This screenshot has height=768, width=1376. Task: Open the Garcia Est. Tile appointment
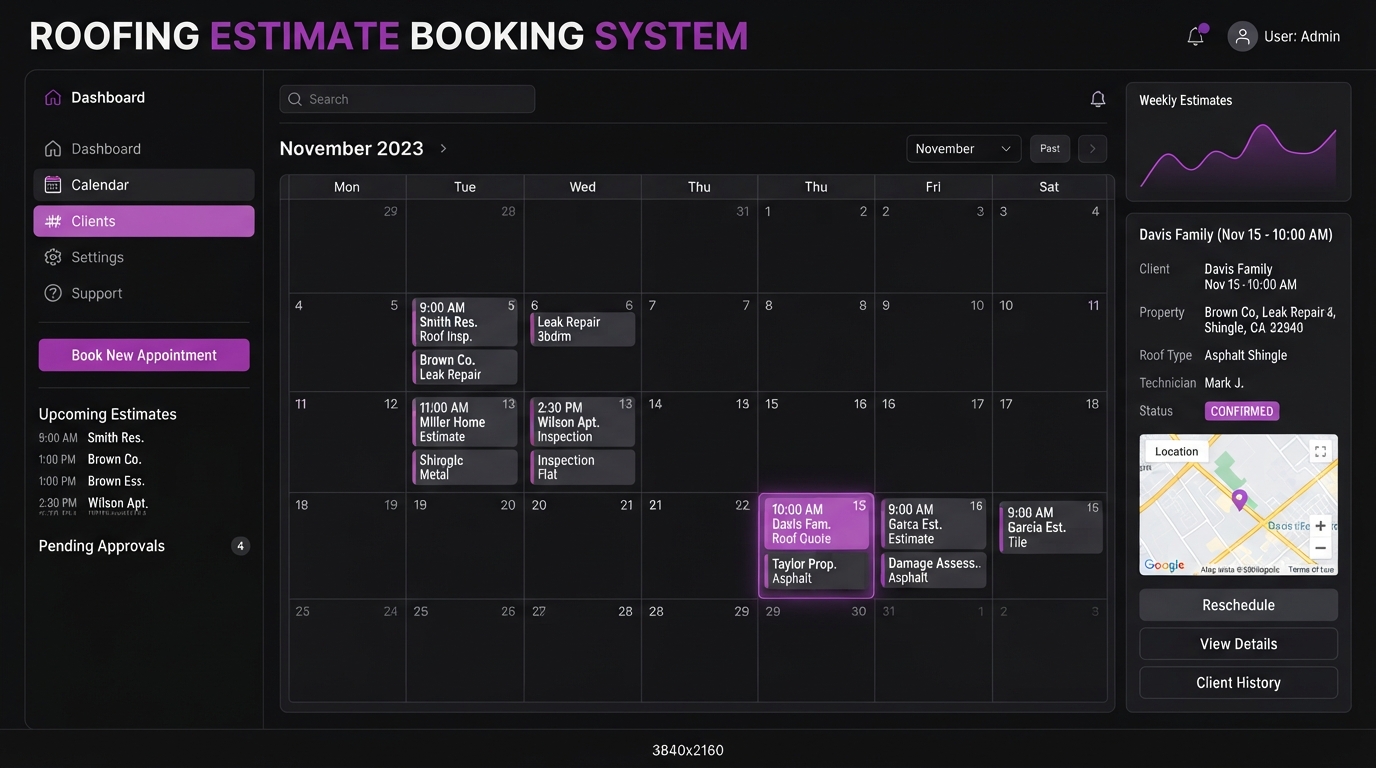click(x=1051, y=527)
